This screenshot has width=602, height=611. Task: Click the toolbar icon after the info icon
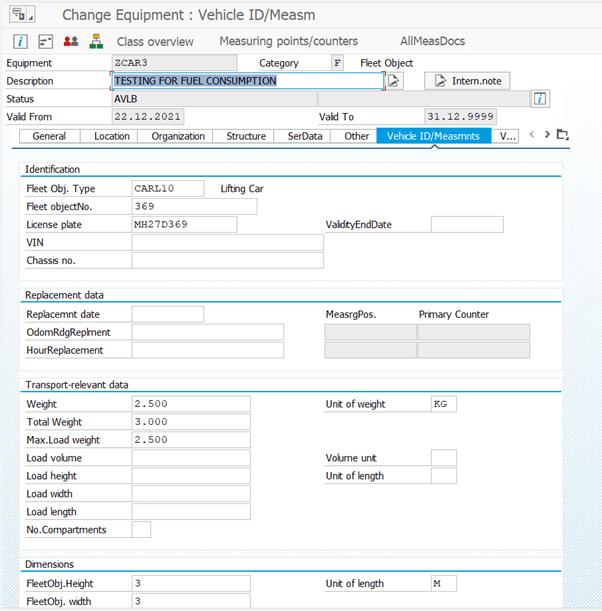[46, 41]
